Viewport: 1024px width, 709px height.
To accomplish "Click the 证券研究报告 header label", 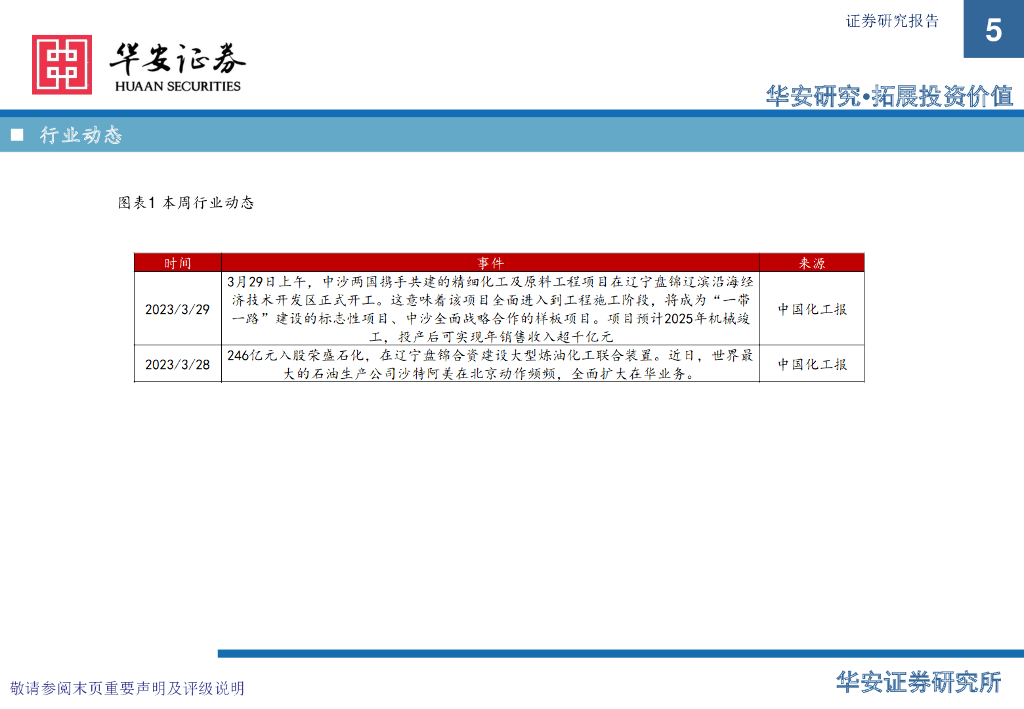I will 892,22.
